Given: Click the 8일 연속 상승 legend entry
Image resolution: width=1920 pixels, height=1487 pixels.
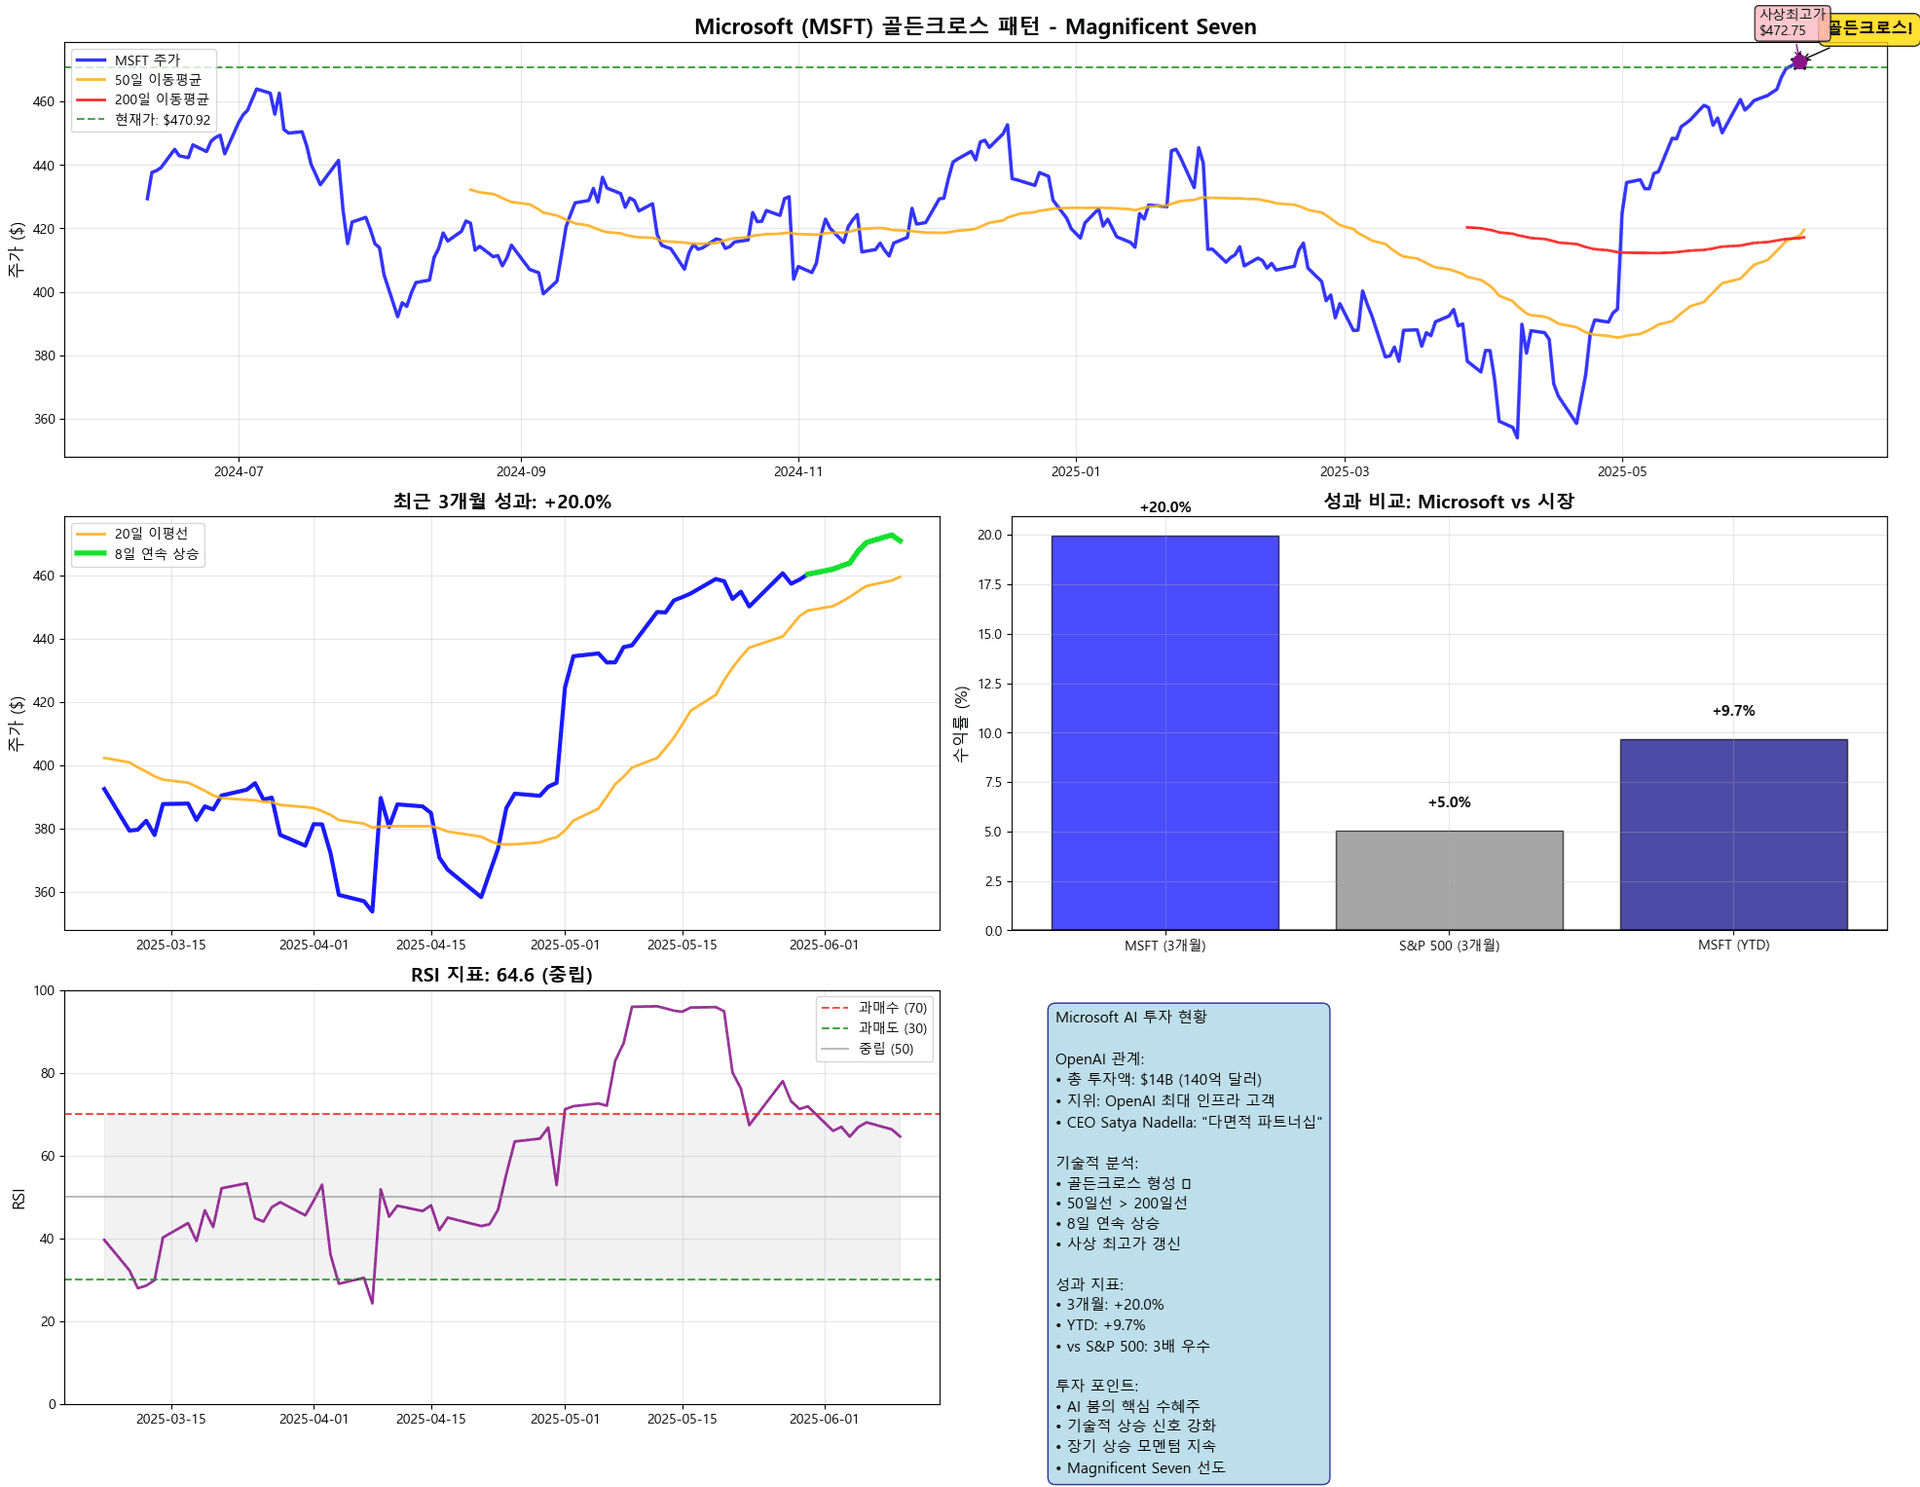Looking at the screenshot, I should [x=156, y=554].
